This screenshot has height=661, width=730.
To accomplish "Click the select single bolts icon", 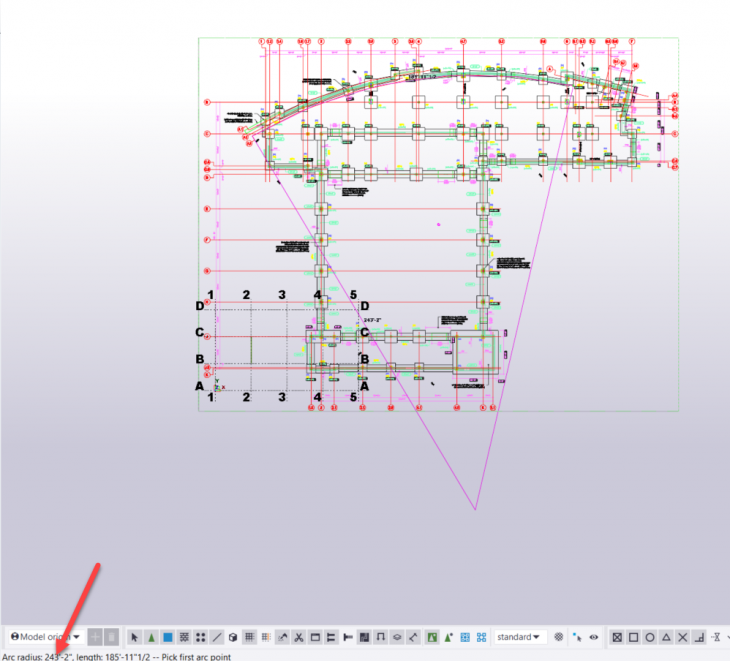I will coord(348,637).
